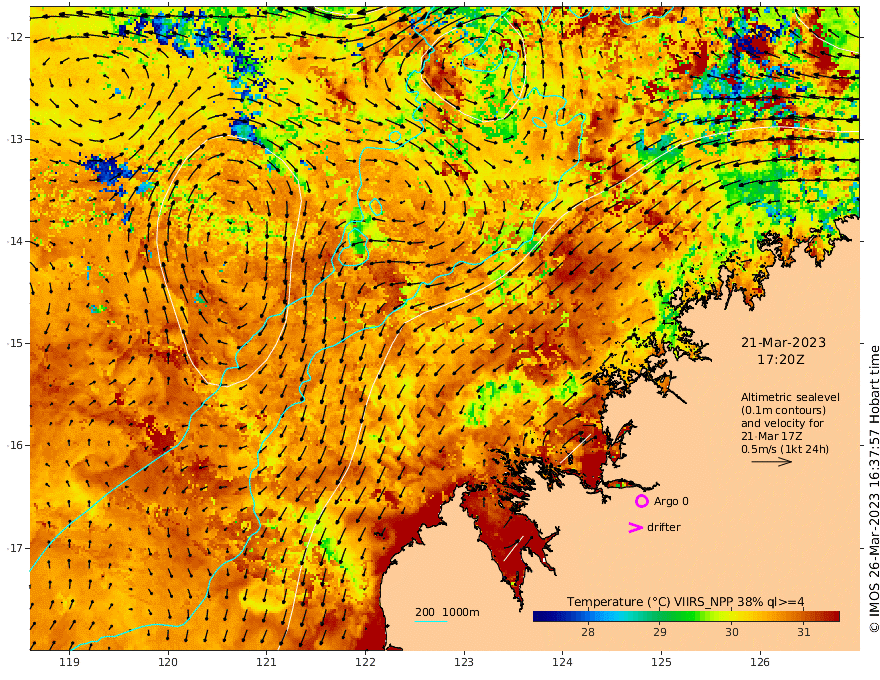This screenshot has height=680, width=880.
Task: Click the 31 label on the color scale
Action: tap(804, 632)
